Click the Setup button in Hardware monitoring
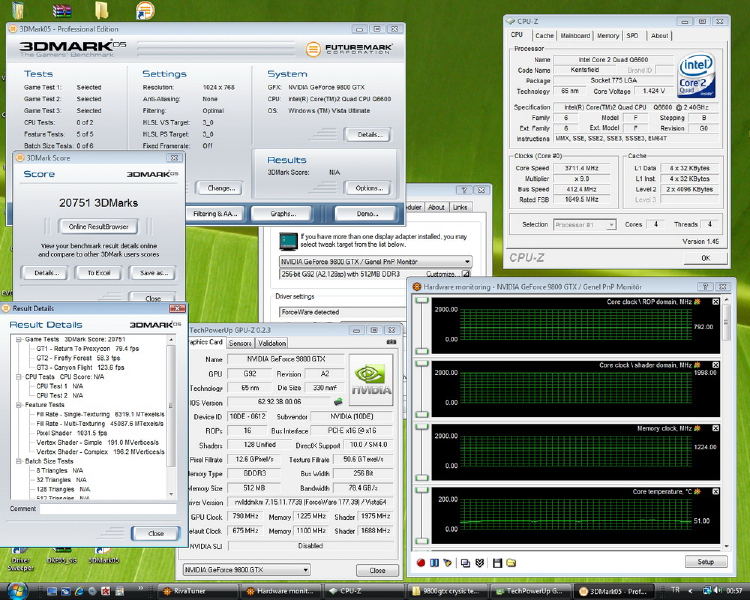 pyautogui.click(x=706, y=562)
